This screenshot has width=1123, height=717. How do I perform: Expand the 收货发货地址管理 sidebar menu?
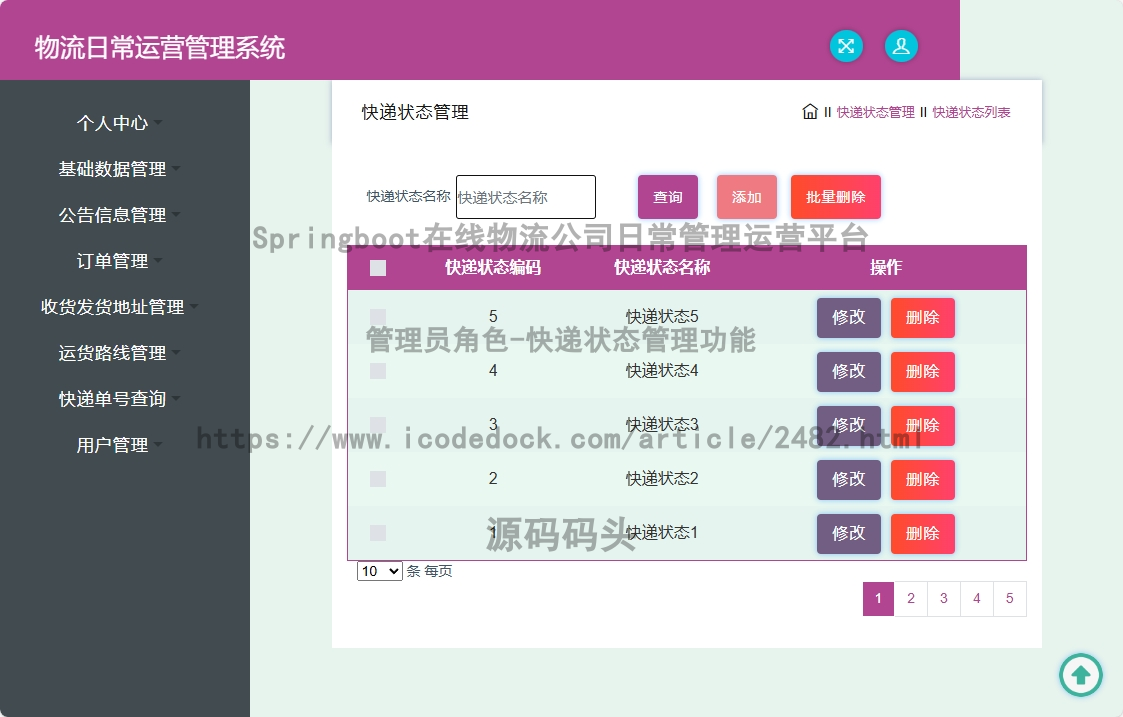click(119, 307)
